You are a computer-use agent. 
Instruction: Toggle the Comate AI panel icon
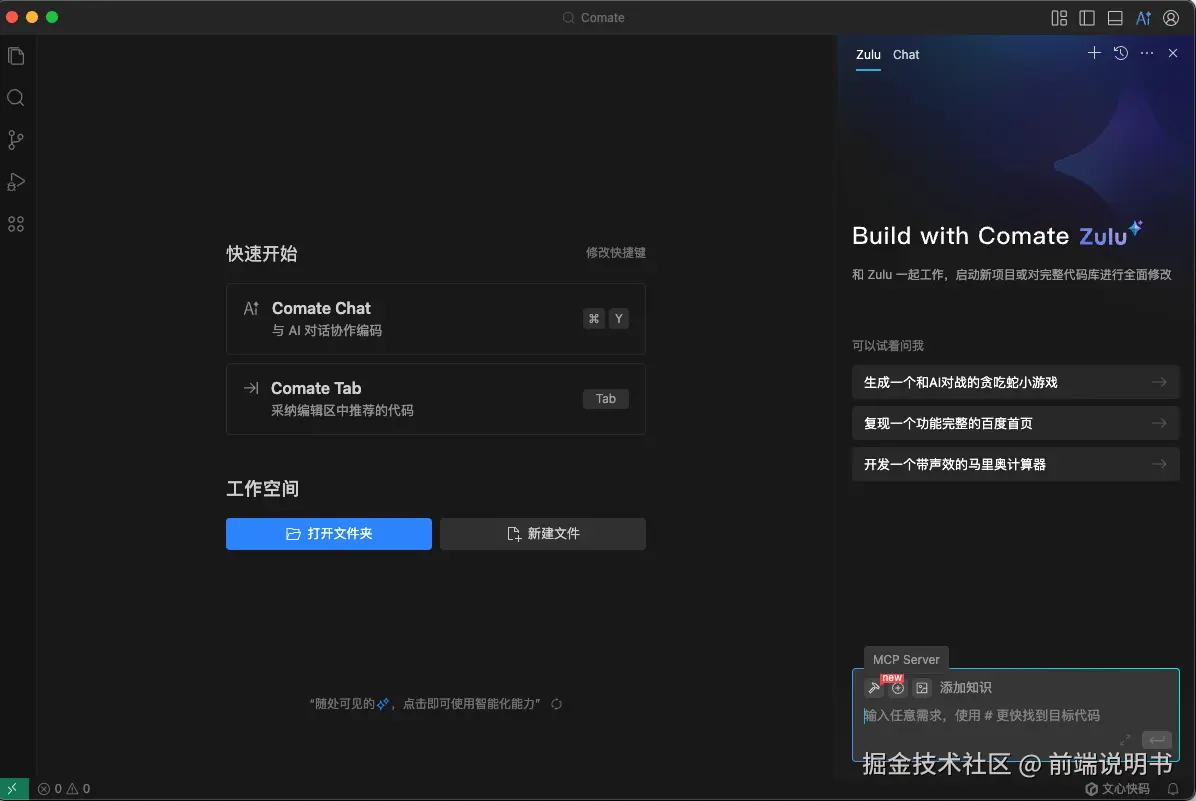point(1143,18)
